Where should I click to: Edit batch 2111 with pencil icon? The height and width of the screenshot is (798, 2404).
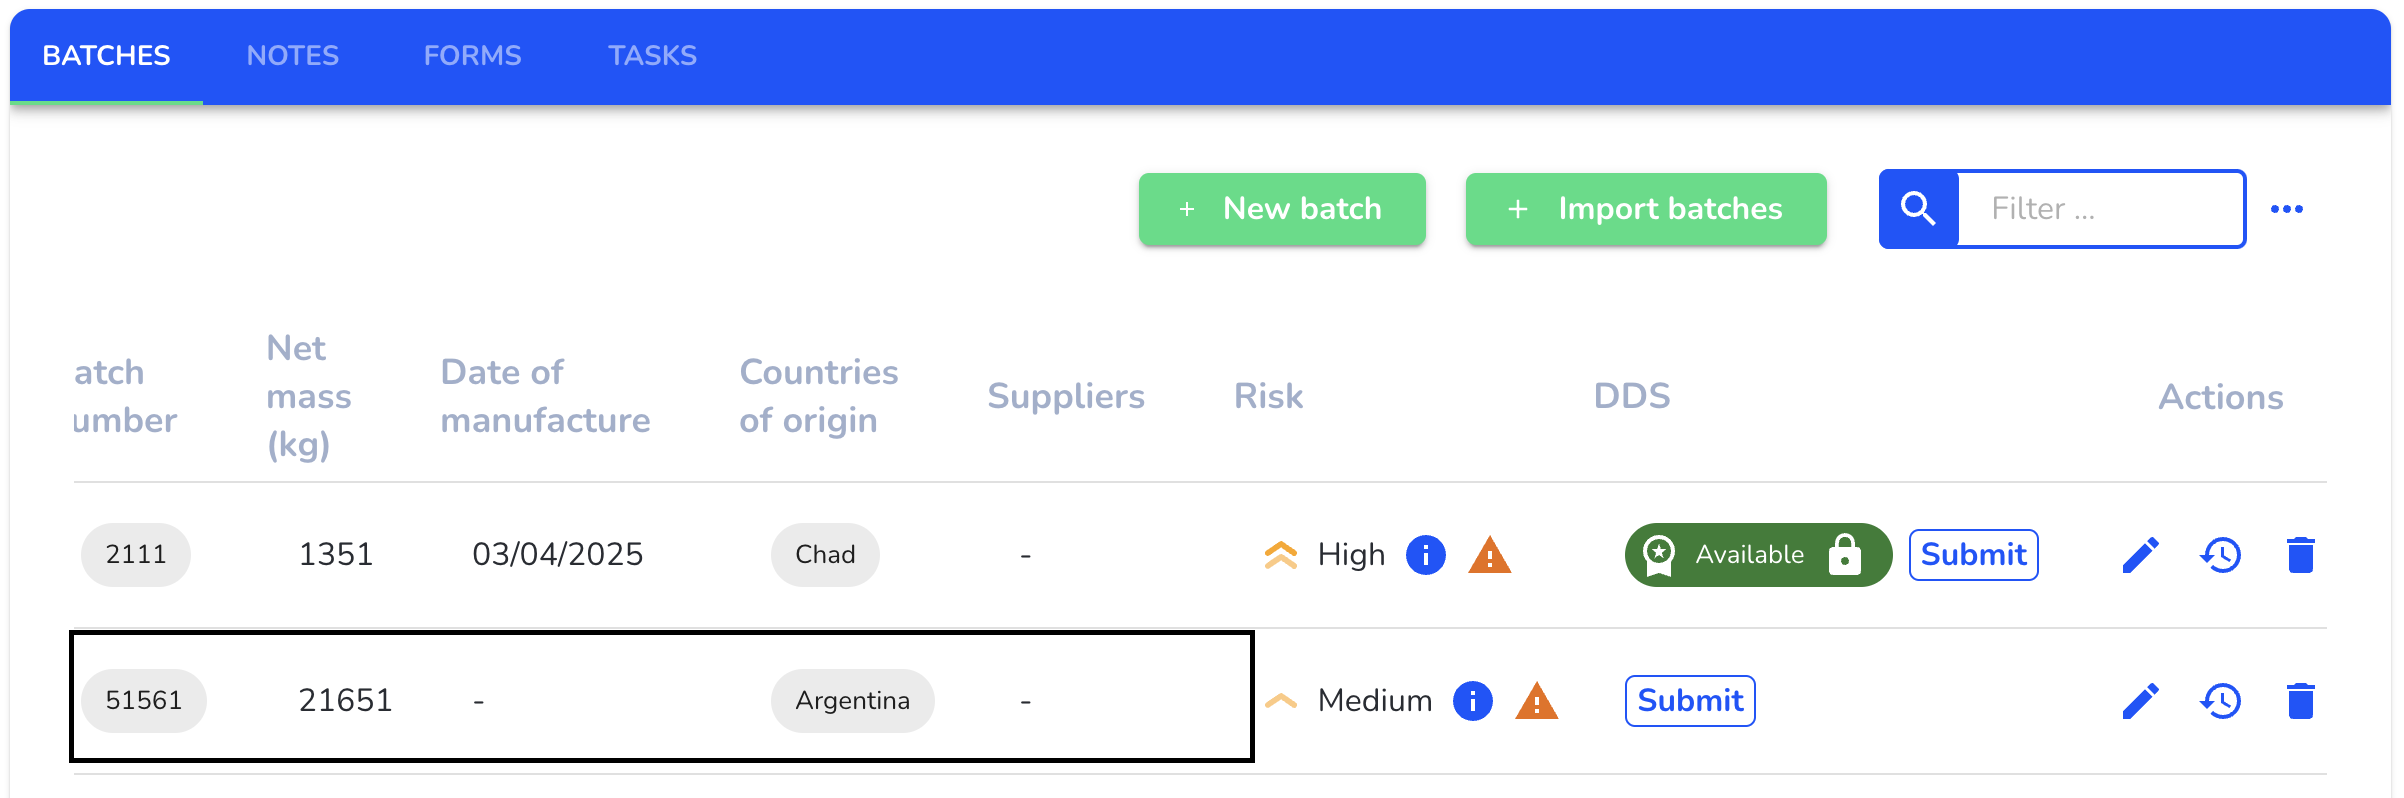2141,555
